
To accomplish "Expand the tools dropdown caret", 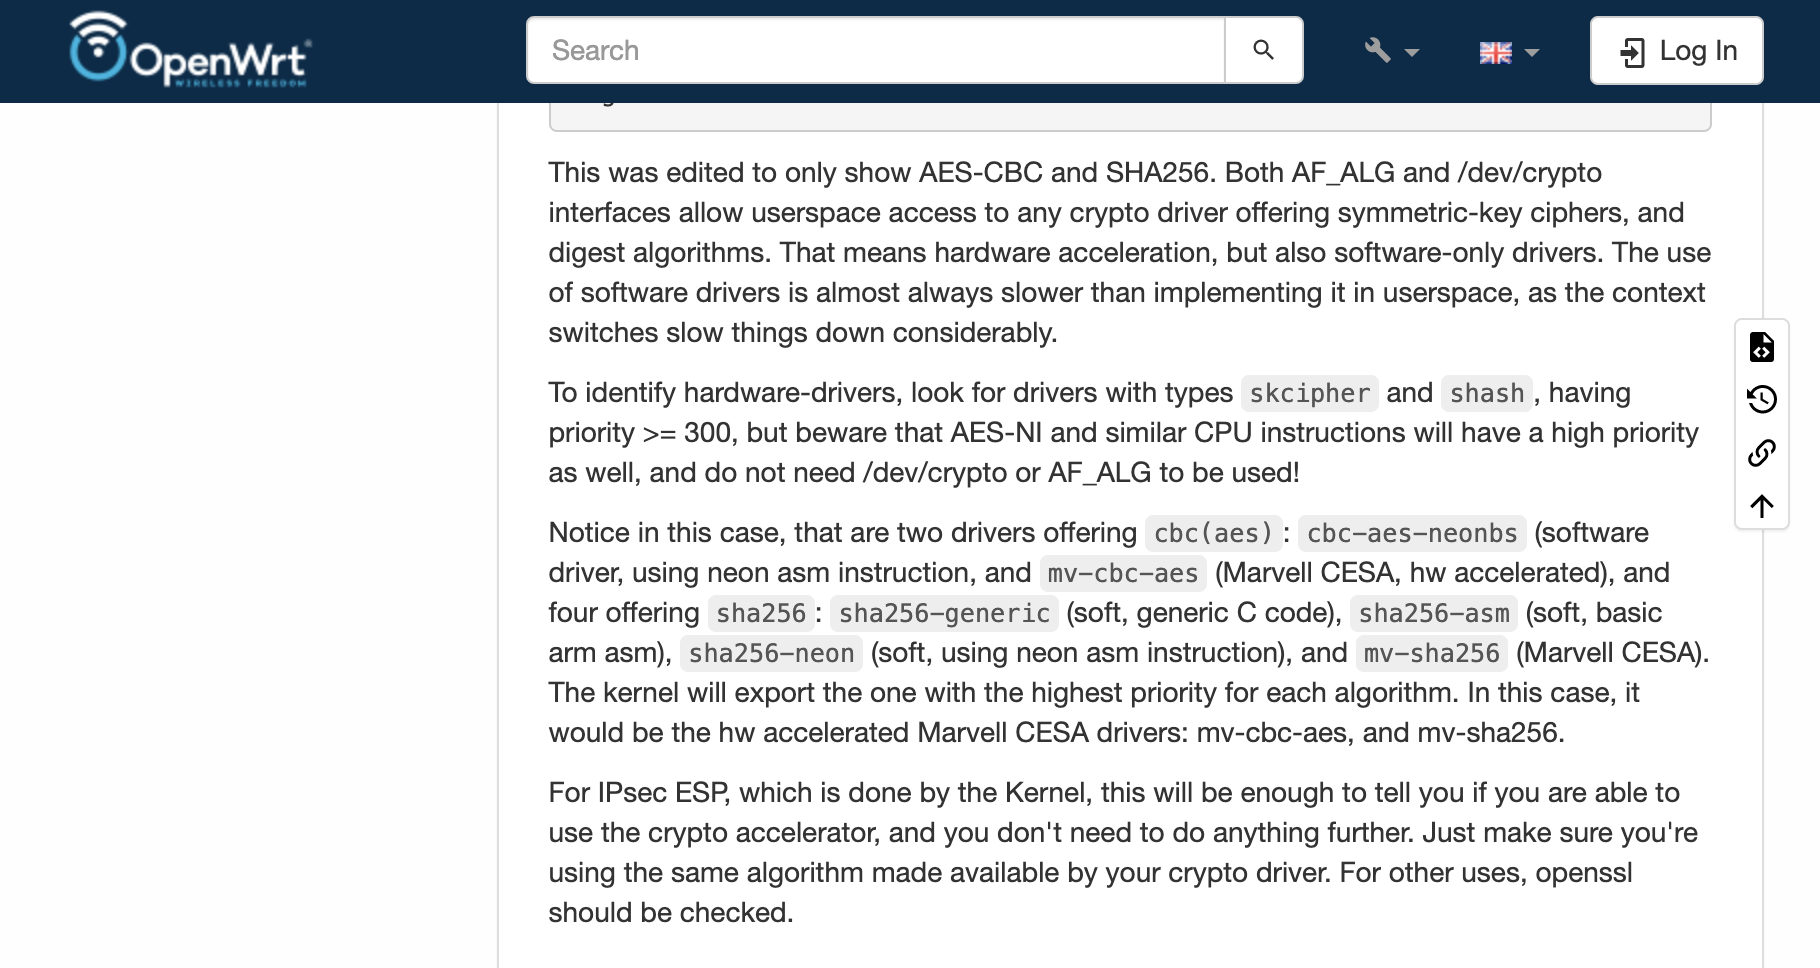I will pyautogui.click(x=1412, y=52).
